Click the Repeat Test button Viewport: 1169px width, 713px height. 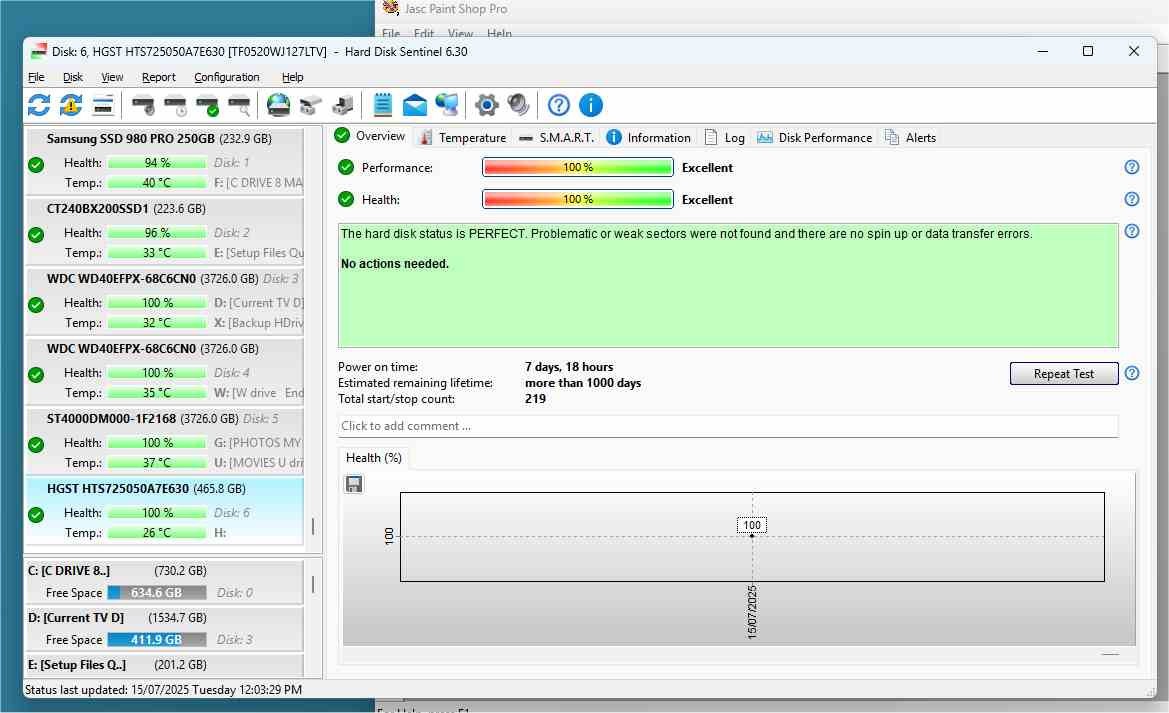tap(1064, 374)
